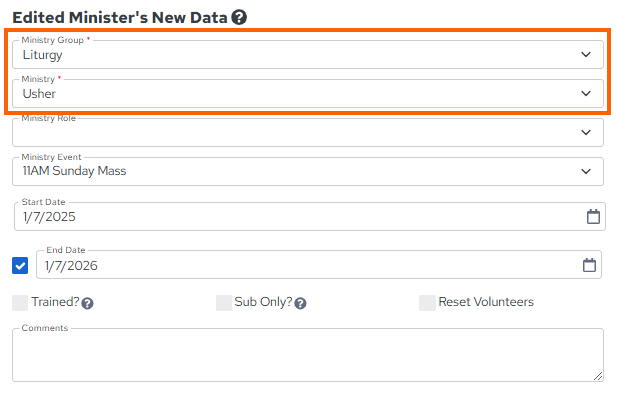Click help icon next to Sub Only?

click(300, 303)
